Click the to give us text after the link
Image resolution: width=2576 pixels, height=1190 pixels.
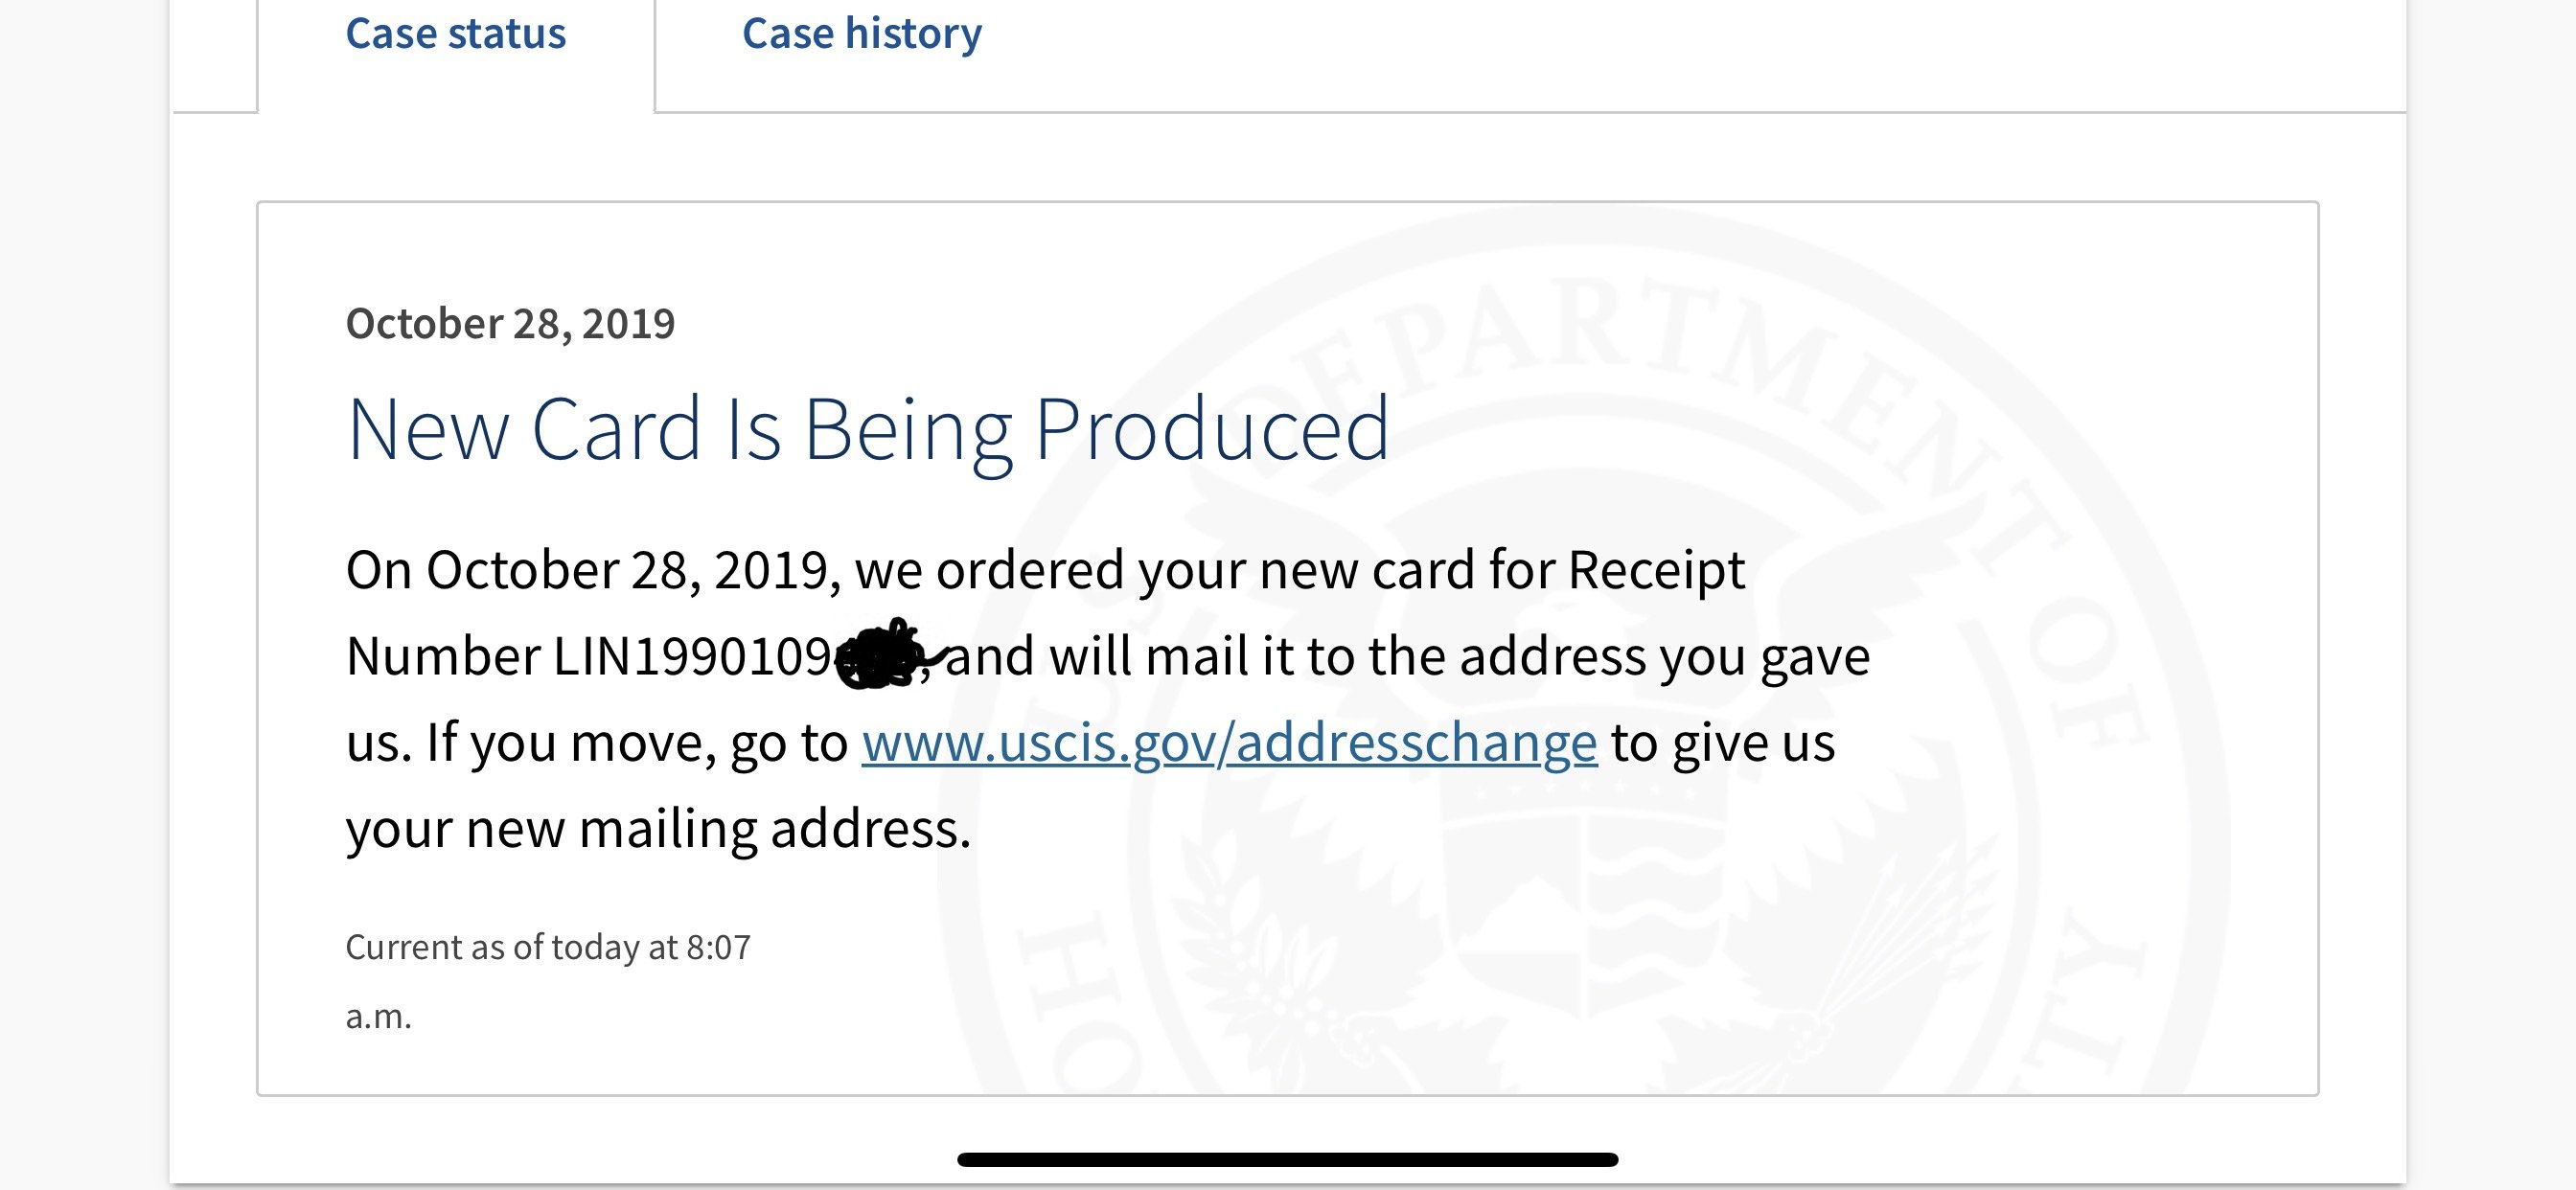1723,743
